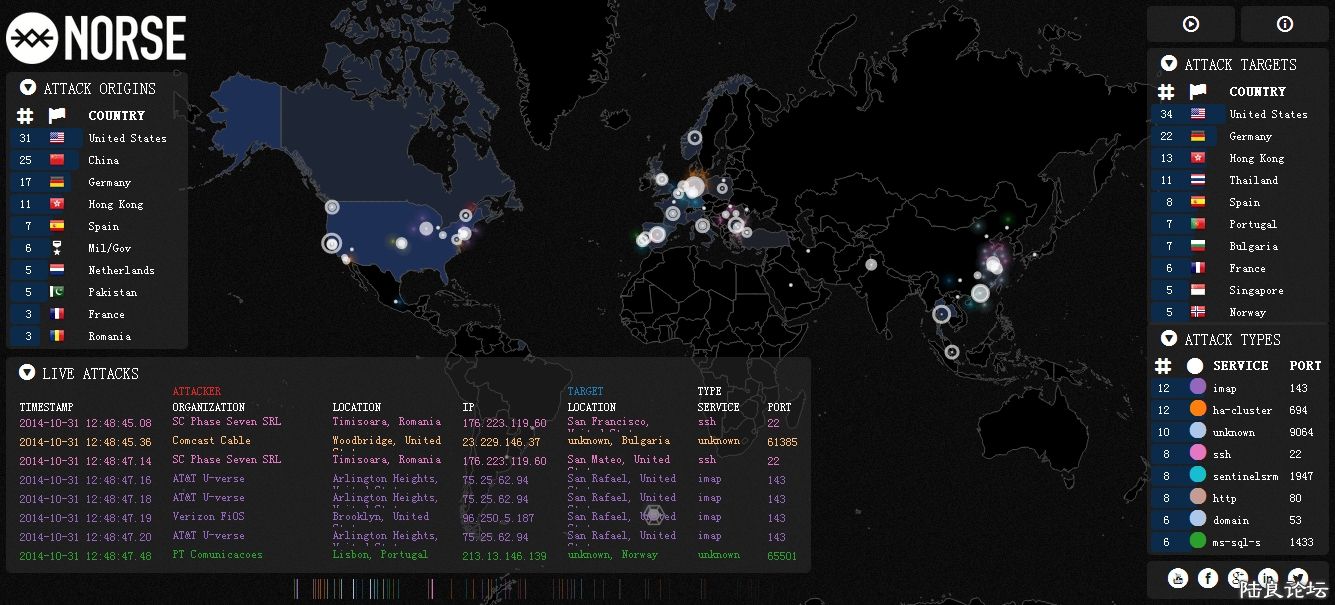Click the YouTube icon in social bar
1335x605 pixels.
1178,578
